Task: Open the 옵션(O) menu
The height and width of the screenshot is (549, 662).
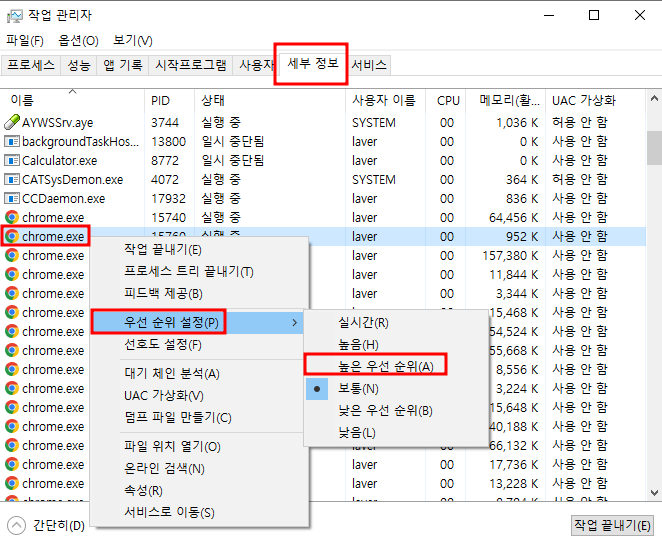Action: (x=78, y=41)
